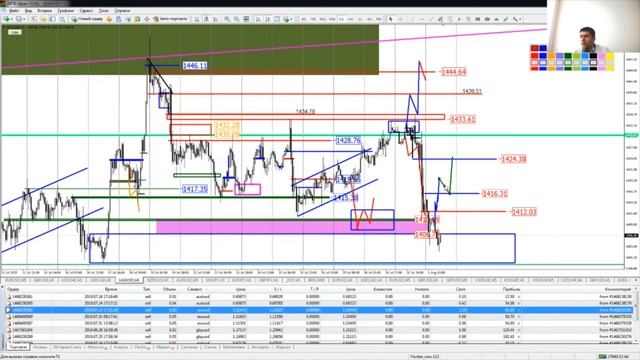Open the Сервис menu
Image resolution: width=640 pixels, height=360 pixels.
[x=86, y=11]
